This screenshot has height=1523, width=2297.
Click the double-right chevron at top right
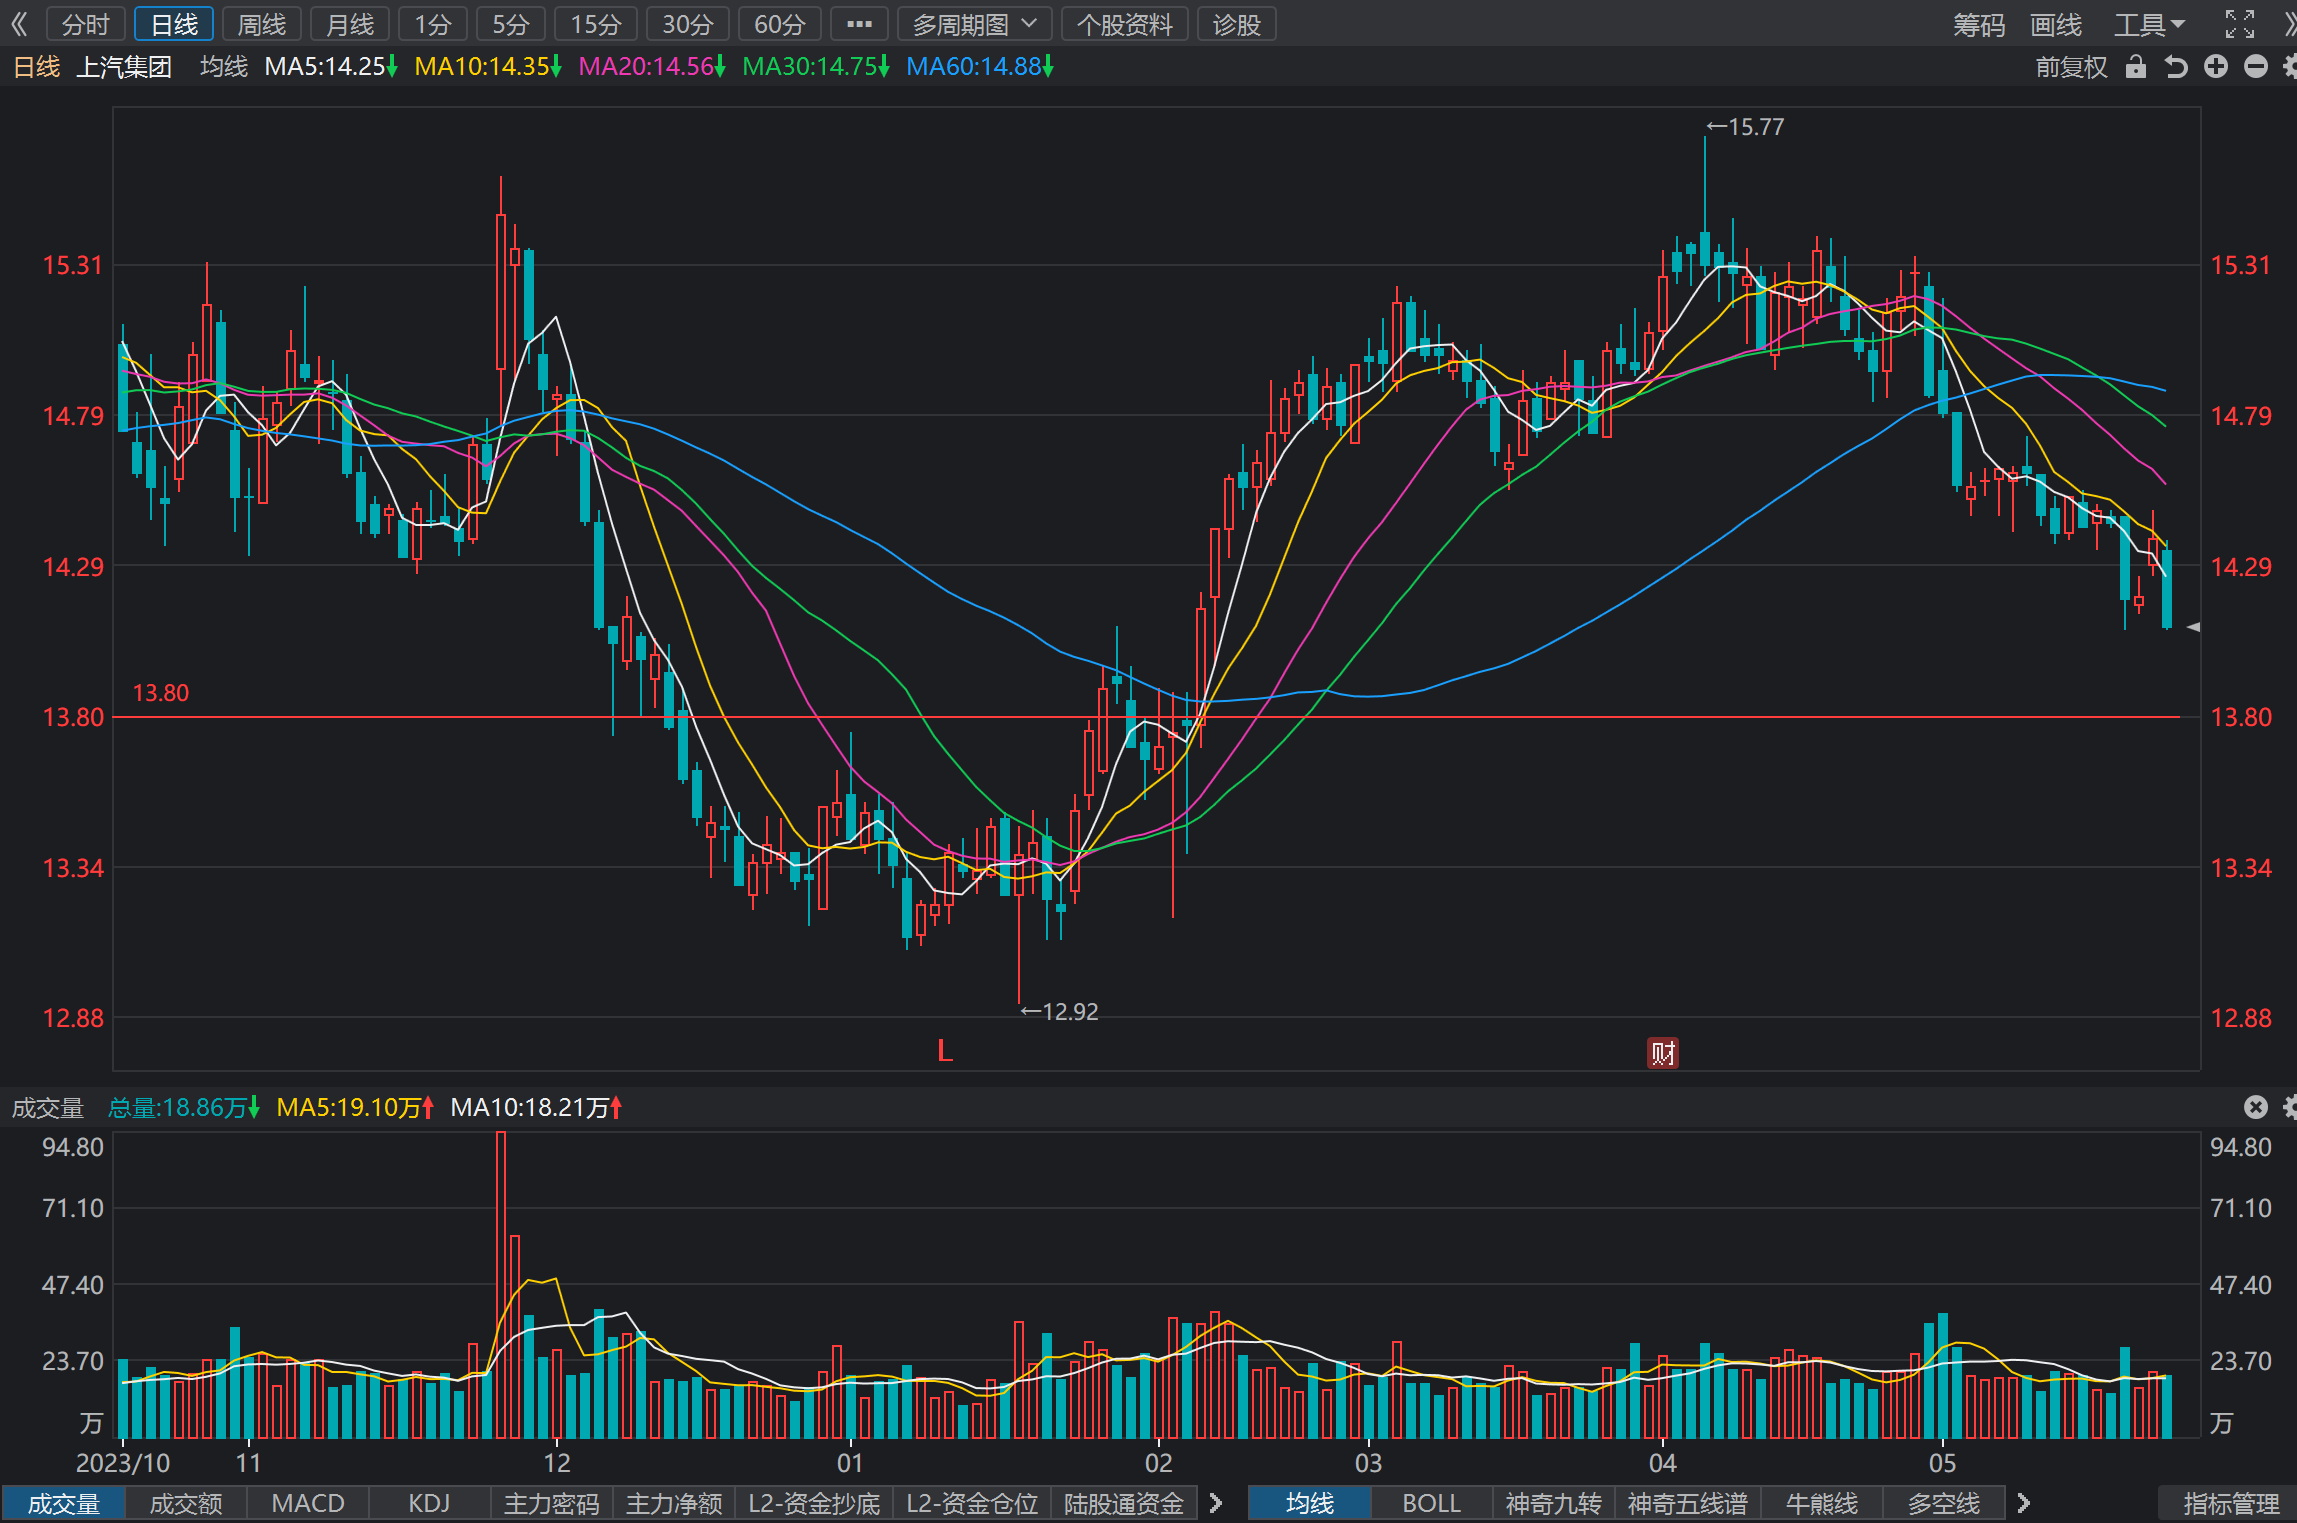point(2289,24)
